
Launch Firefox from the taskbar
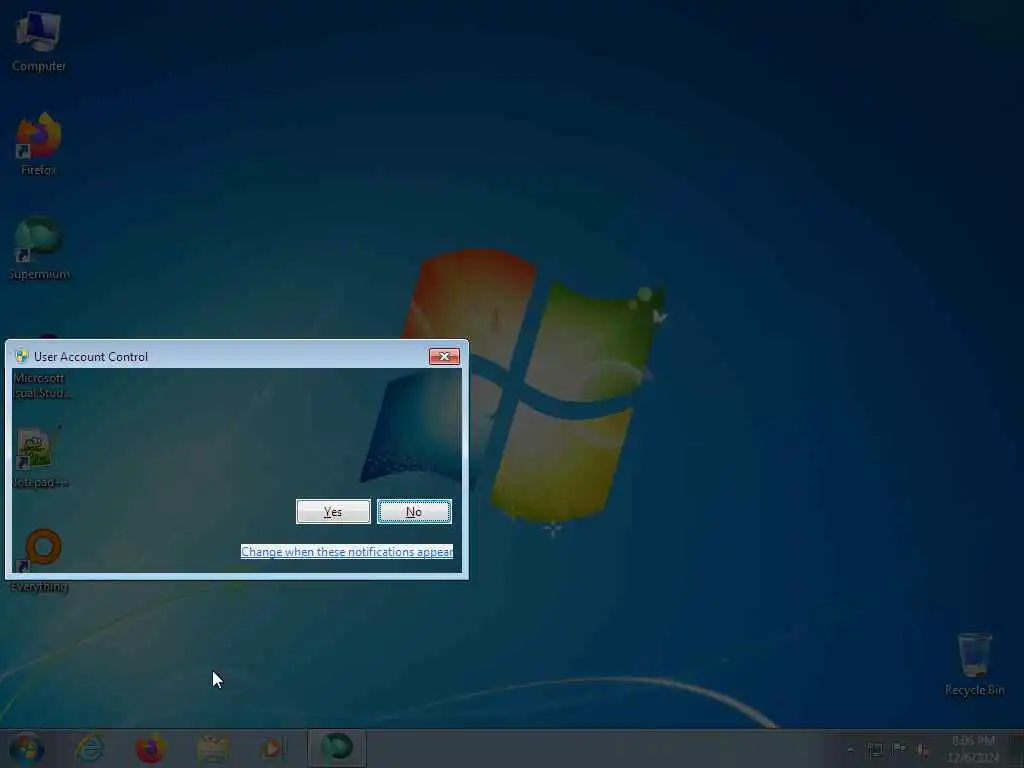(150, 748)
